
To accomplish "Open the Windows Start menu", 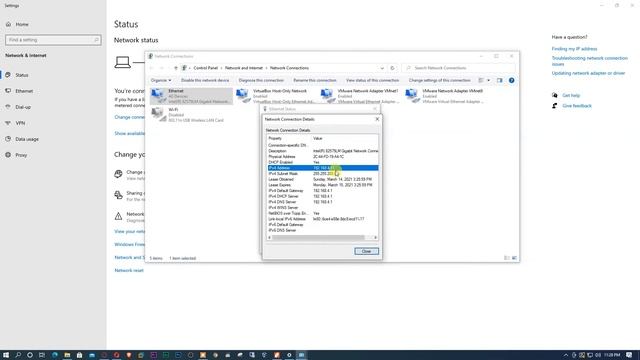I will pyautogui.click(x=6, y=355).
